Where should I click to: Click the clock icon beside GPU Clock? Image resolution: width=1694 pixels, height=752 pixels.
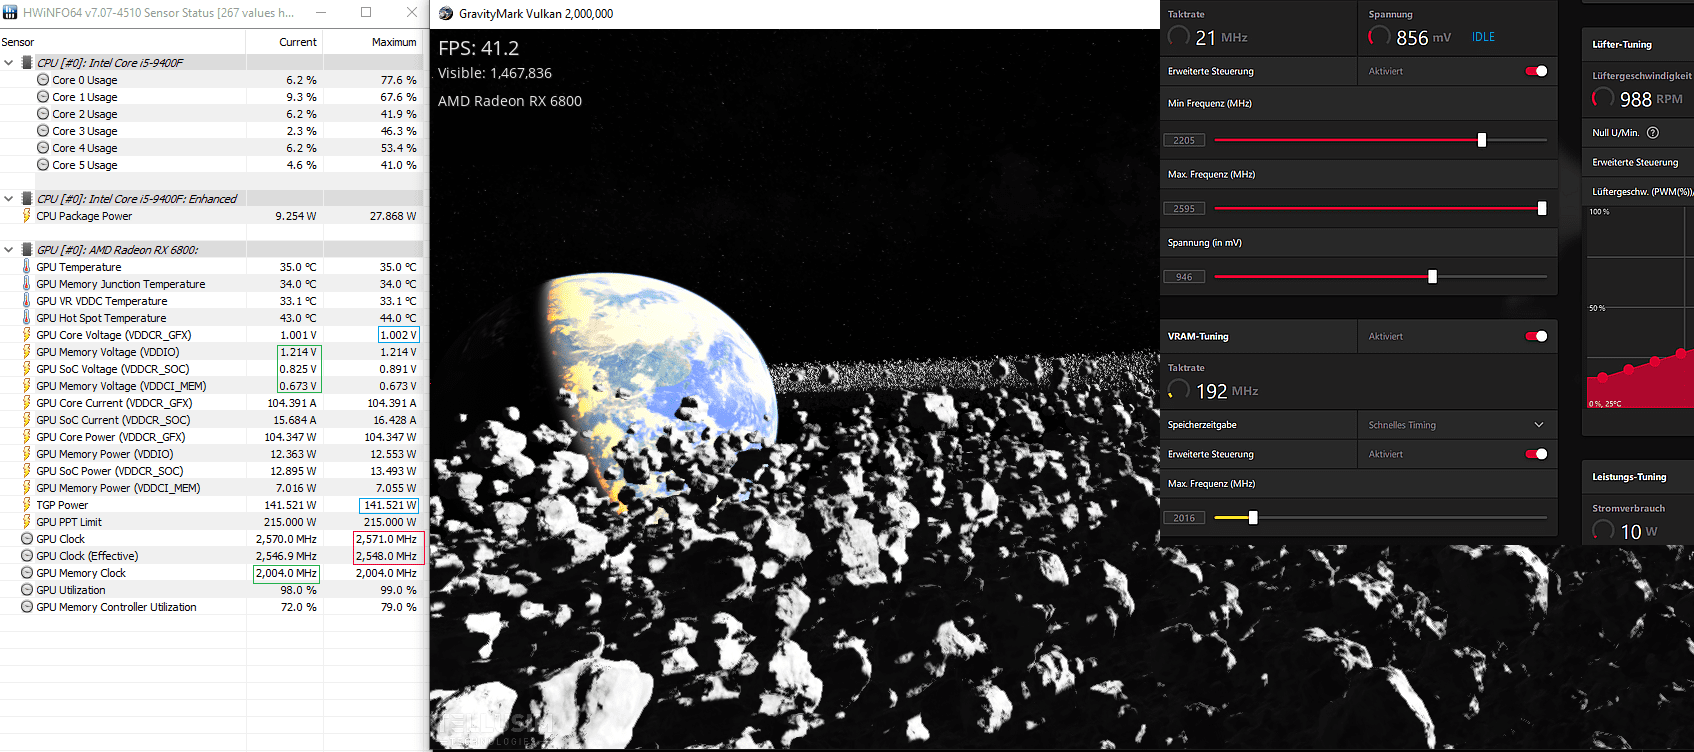27,539
